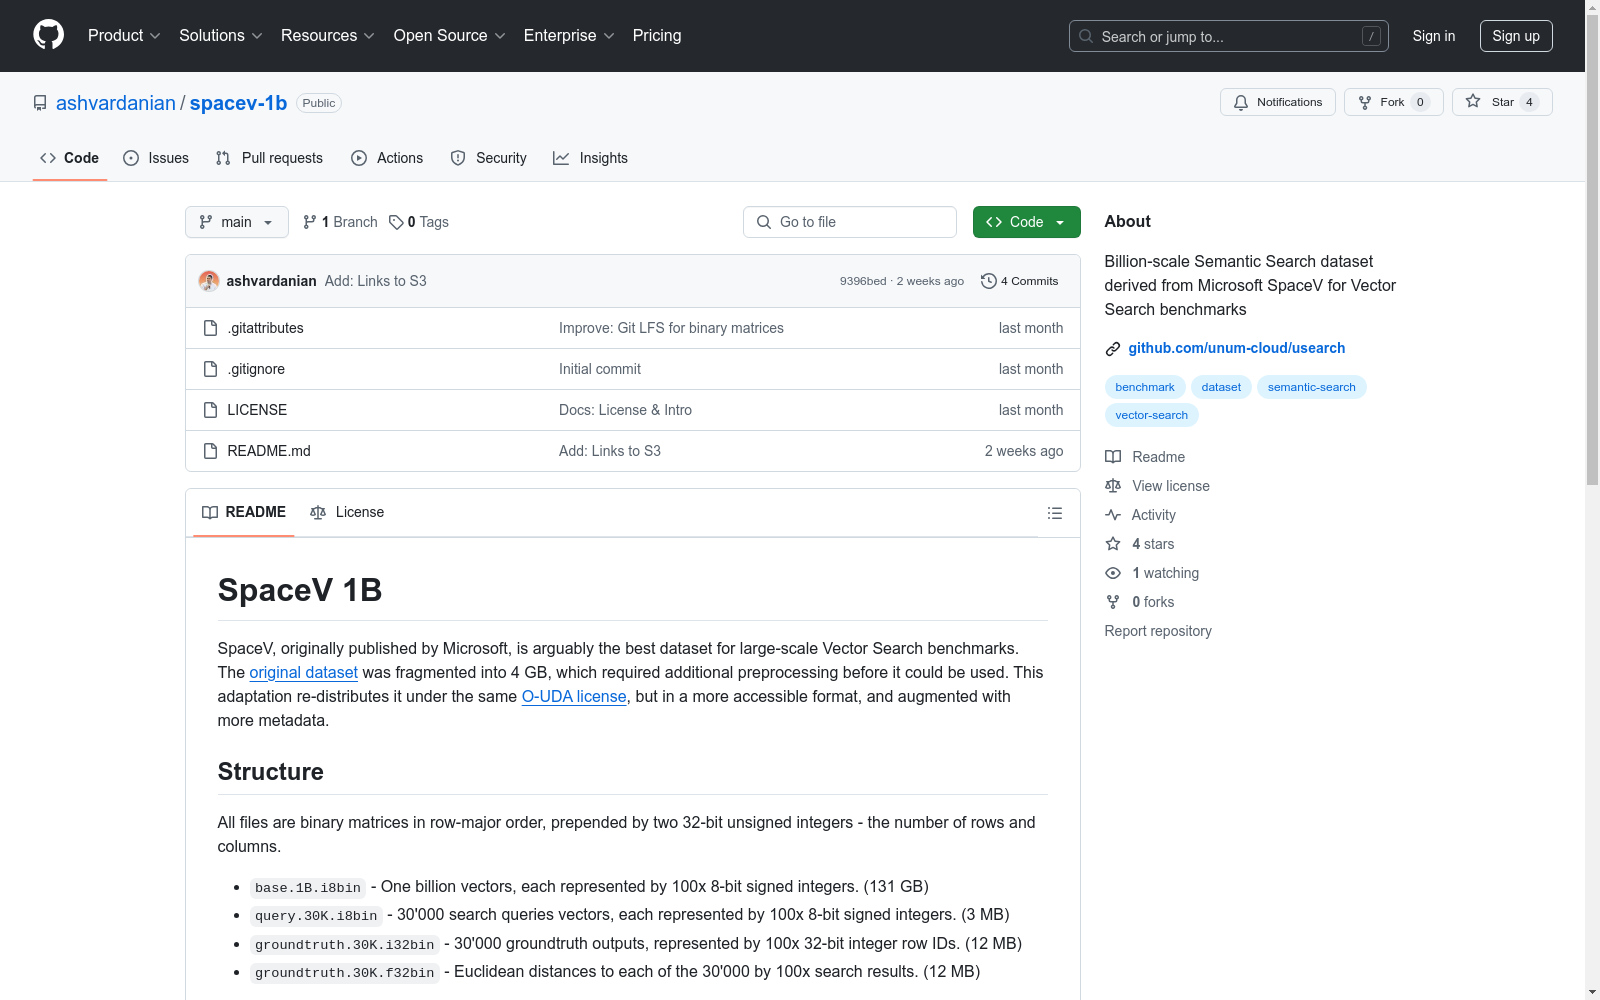
Task: Click the scale icon beside View license
Action: [x=1113, y=486]
